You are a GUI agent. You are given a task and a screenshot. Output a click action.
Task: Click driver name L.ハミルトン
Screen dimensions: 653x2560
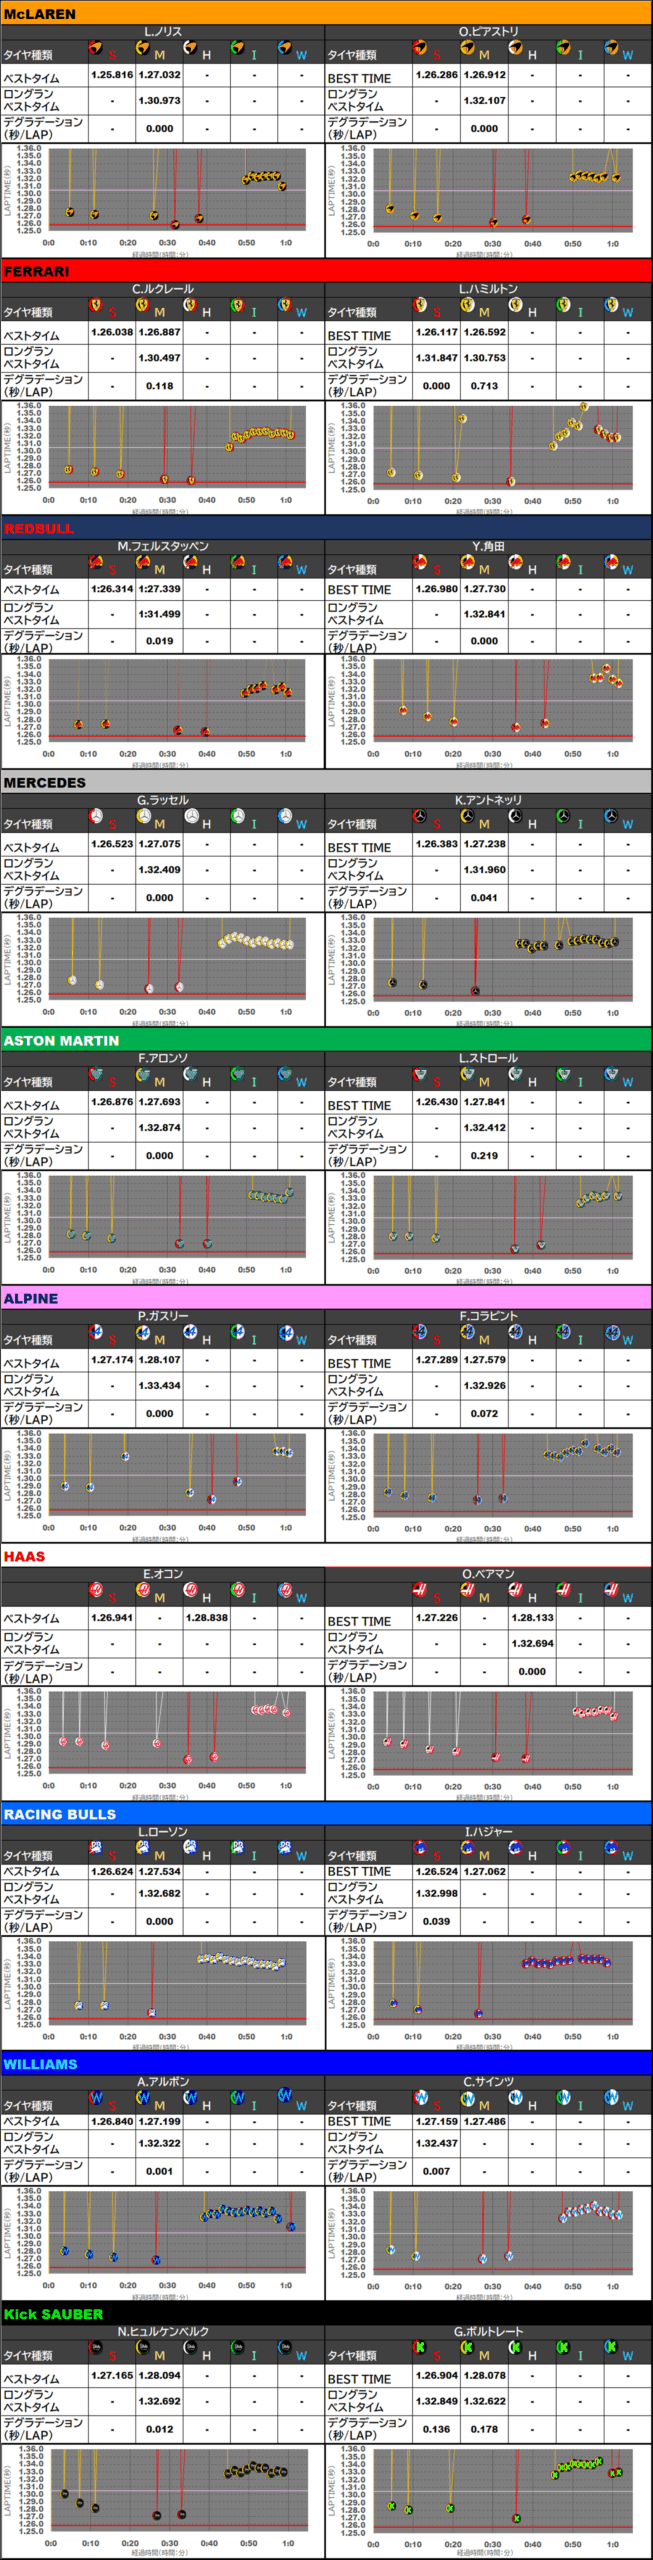click(488, 289)
